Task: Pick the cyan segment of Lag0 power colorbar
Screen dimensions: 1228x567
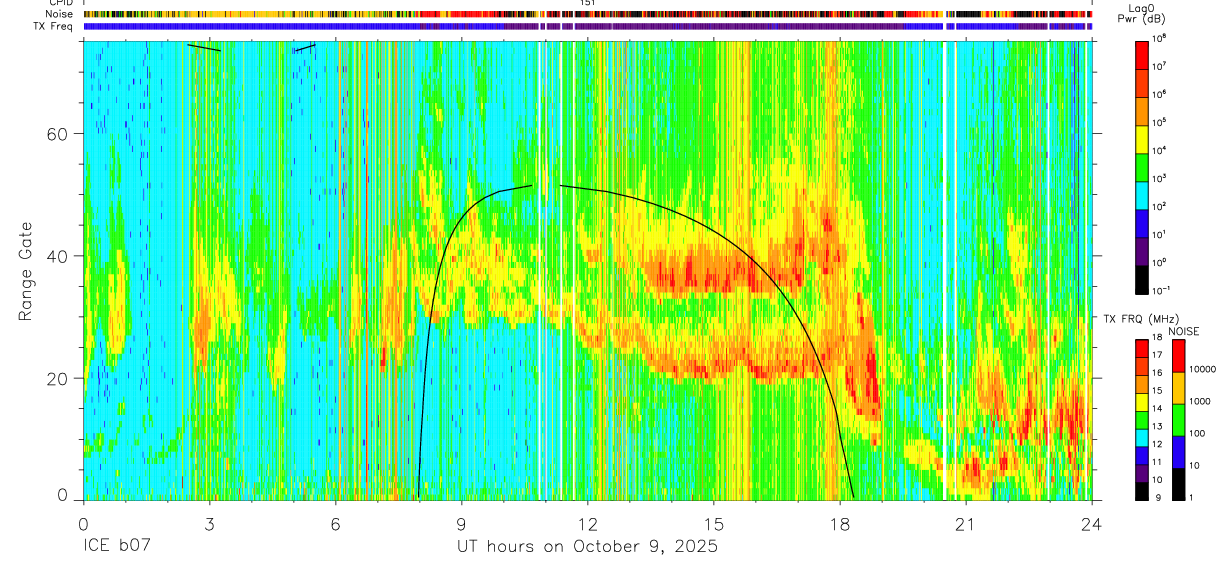Action: click(x=1141, y=195)
